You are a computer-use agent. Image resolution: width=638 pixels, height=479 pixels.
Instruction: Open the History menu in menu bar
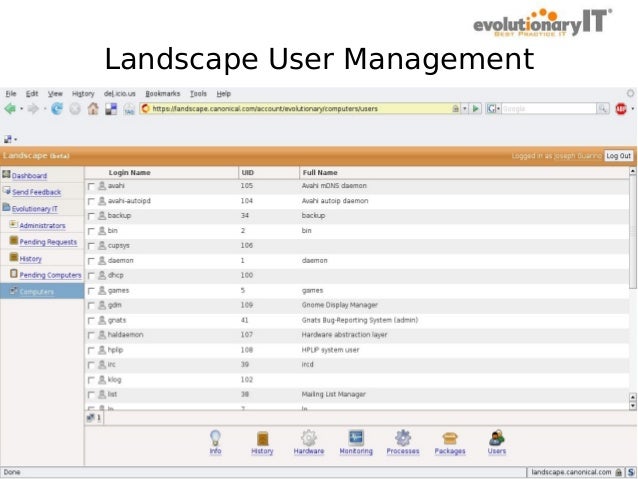(x=83, y=94)
